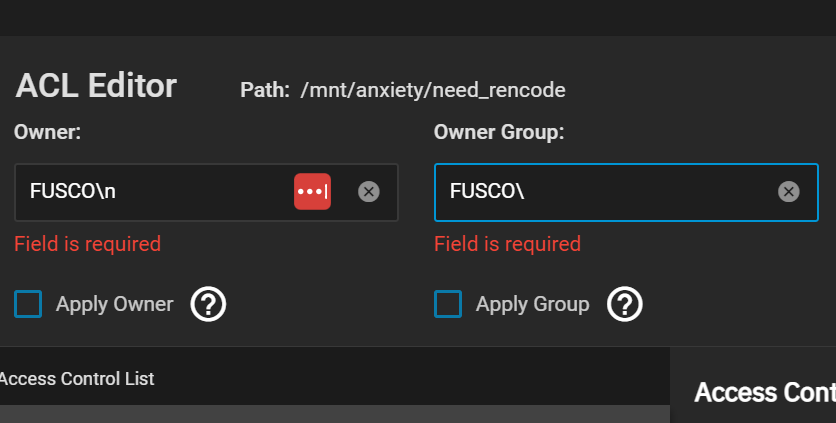Click the gray row below Access Control List
Viewport: 836px width, 423px height.
click(x=335, y=414)
